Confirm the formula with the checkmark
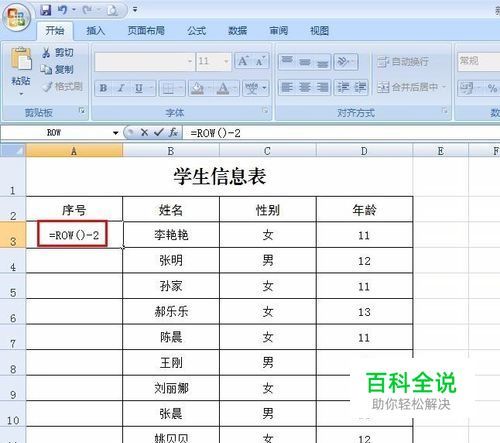This screenshot has width=500, height=443. click(158, 133)
